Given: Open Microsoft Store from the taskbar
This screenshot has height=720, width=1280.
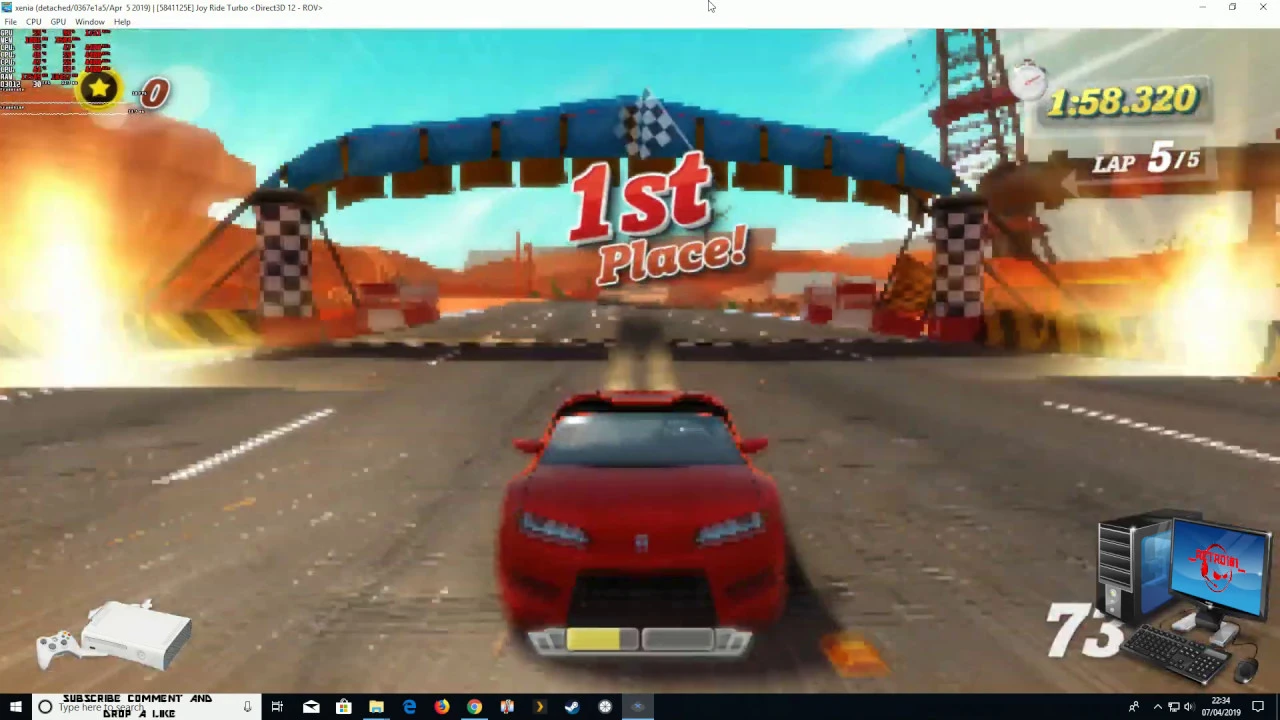Looking at the screenshot, I should click(x=344, y=707).
